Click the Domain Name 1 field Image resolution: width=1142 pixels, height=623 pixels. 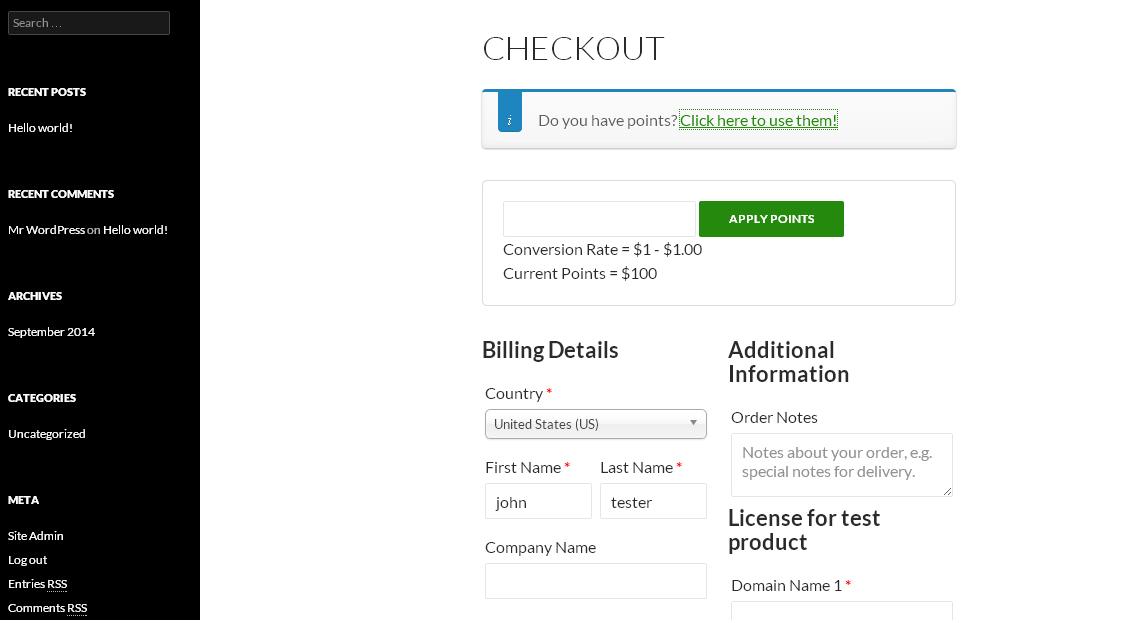[842, 612]
